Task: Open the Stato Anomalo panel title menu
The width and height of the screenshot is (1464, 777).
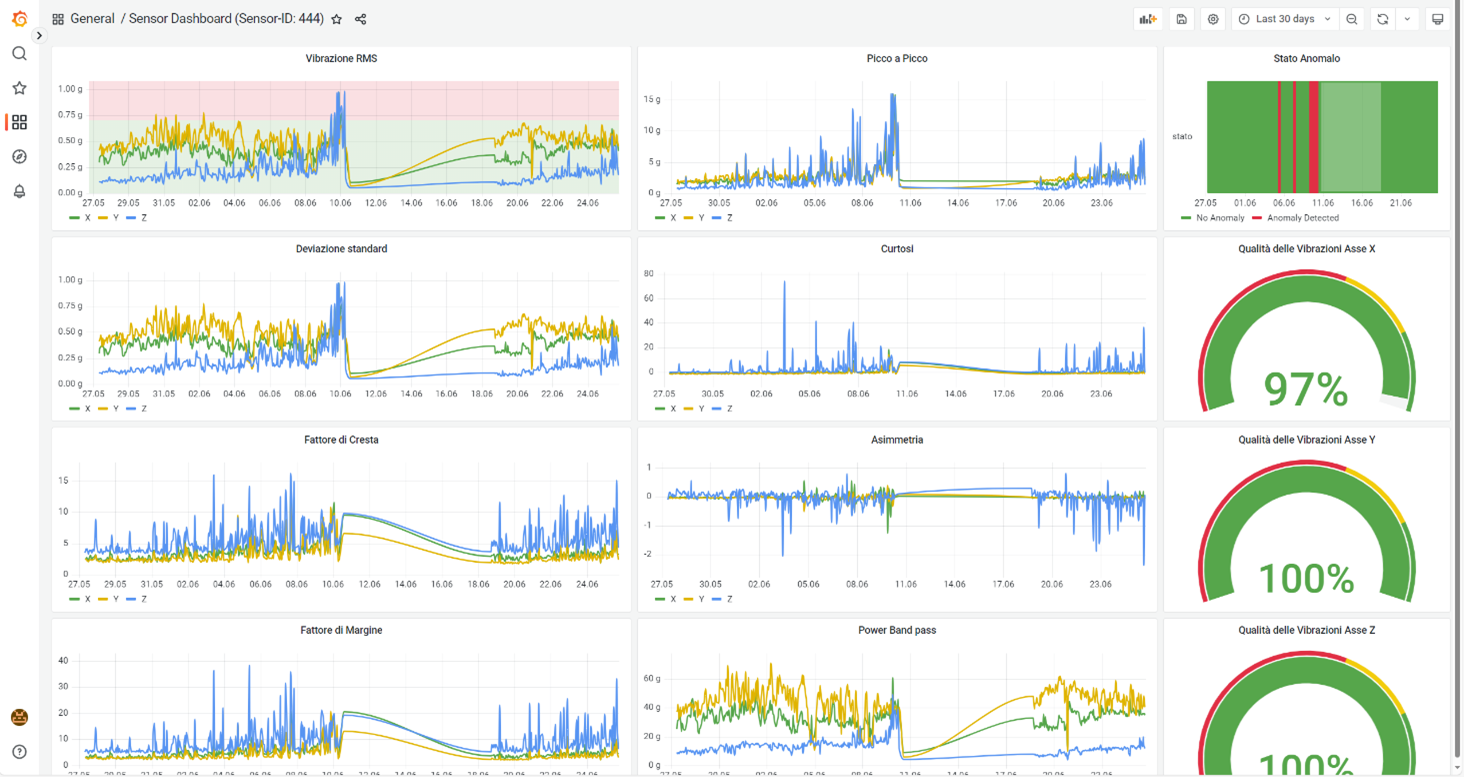Action: tap(1307, 58)
